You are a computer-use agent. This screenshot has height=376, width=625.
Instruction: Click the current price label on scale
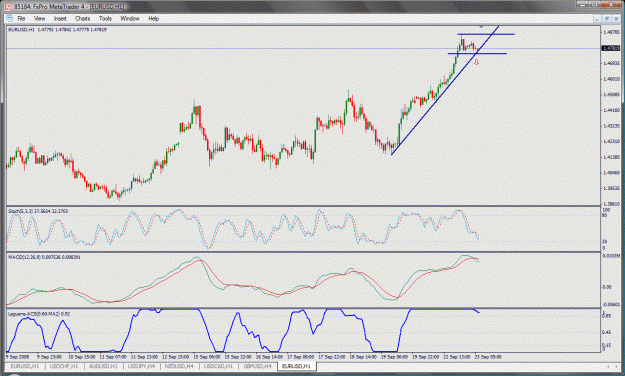pos(610,48)
